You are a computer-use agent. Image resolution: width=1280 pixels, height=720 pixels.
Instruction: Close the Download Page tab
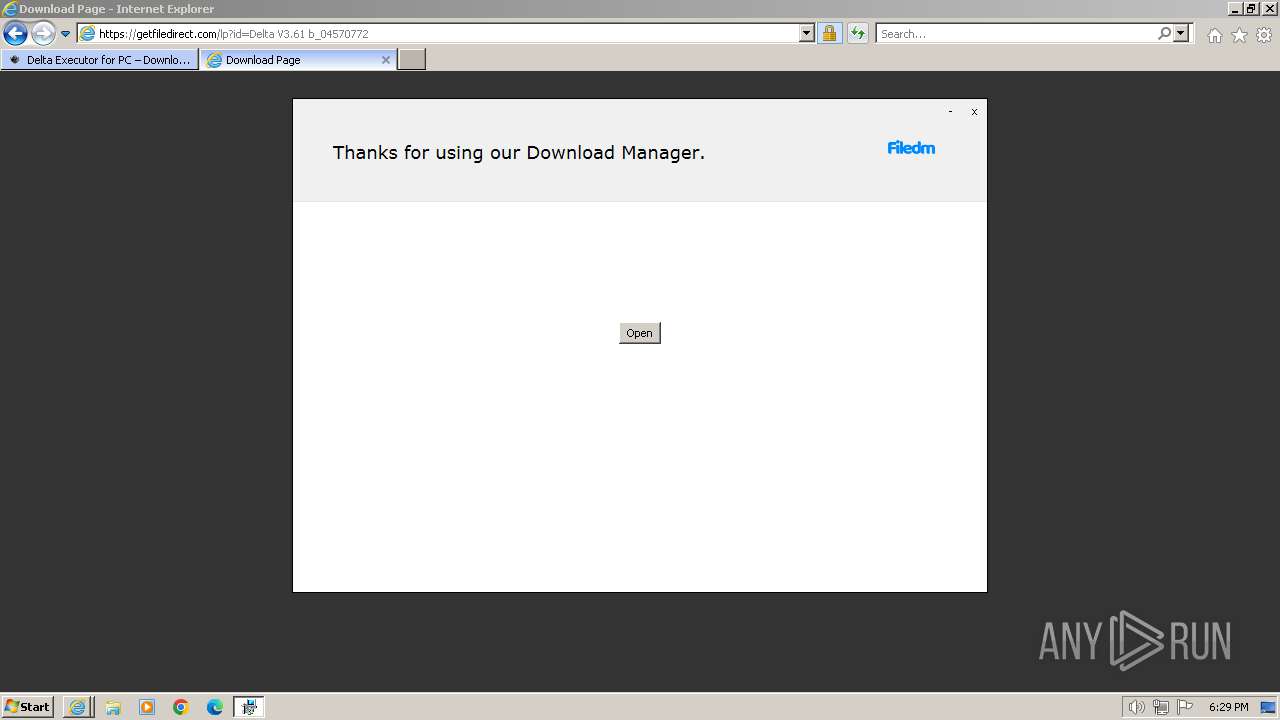click(x=386, y=60)
